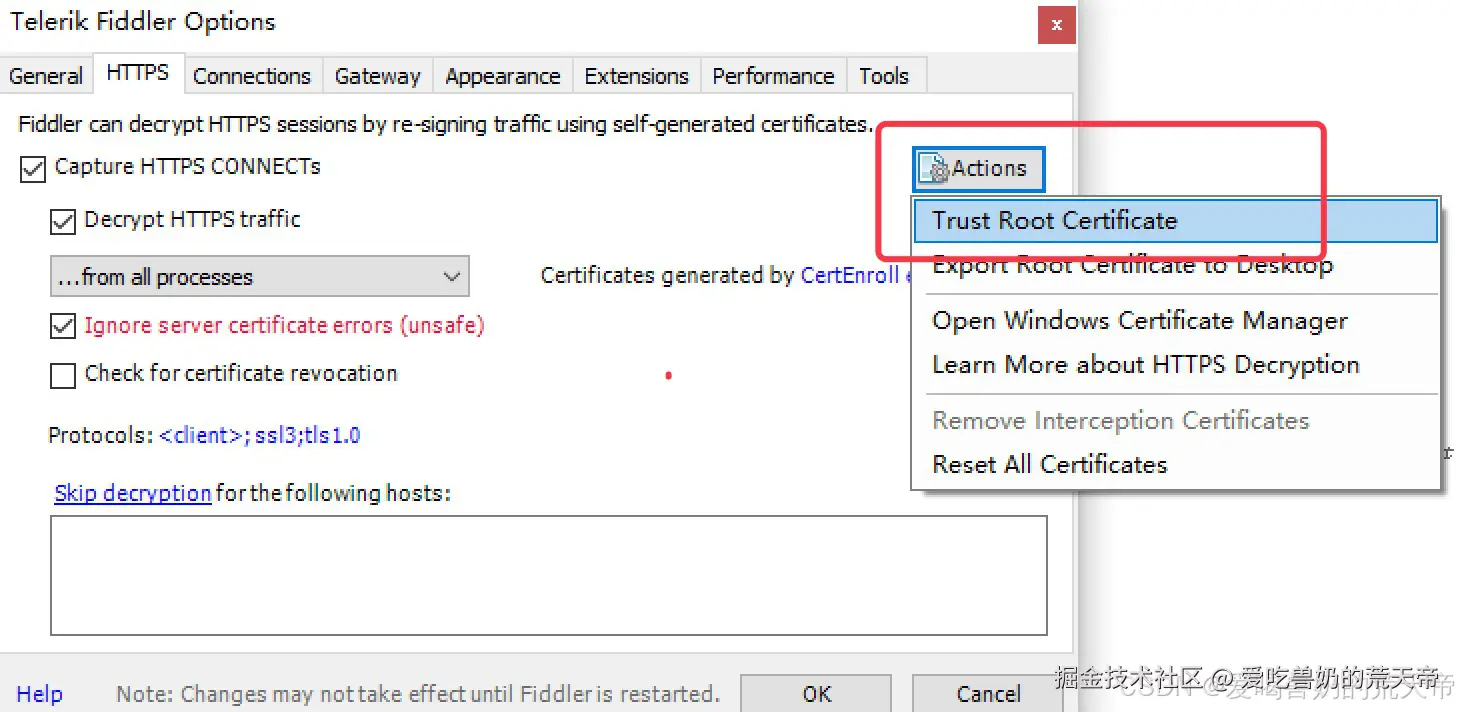The width and height of the screenshot is (1460, 712).
Task: Switch to the Extensions tab
Action: pos(637,76)
